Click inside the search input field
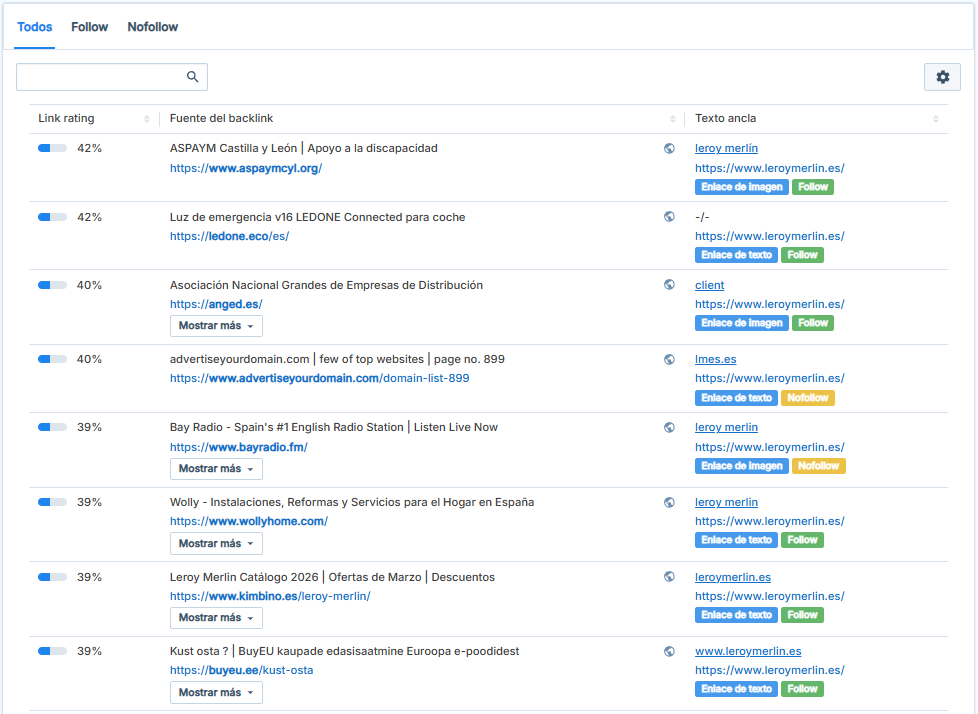Viewport: 978px width, 714px height. tap(100, 76)
